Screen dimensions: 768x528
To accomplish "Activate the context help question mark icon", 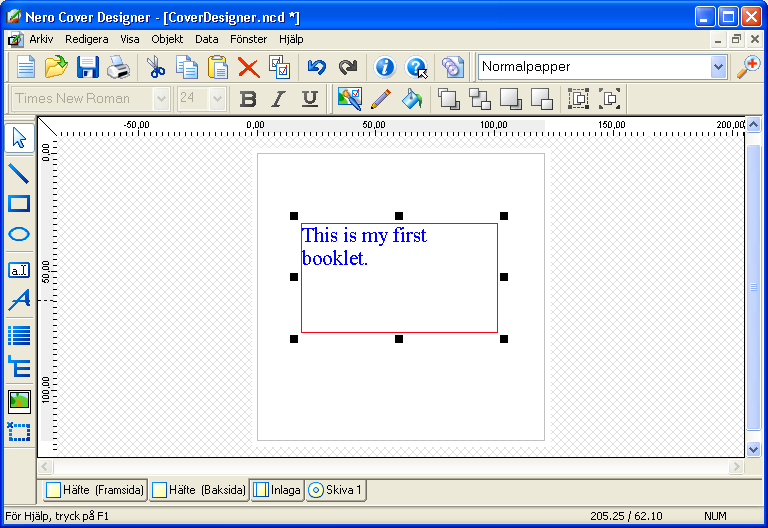I will pos(416,67).
